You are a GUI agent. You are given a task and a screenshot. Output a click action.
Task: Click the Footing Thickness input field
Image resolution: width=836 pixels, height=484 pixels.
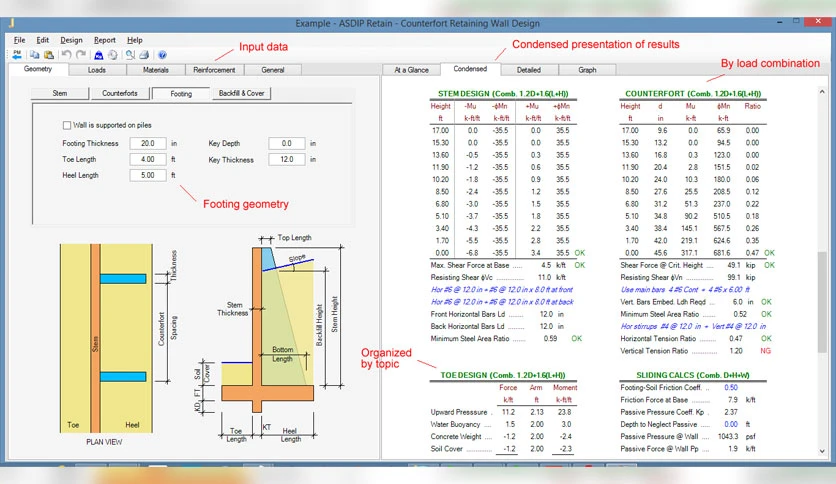148,143
